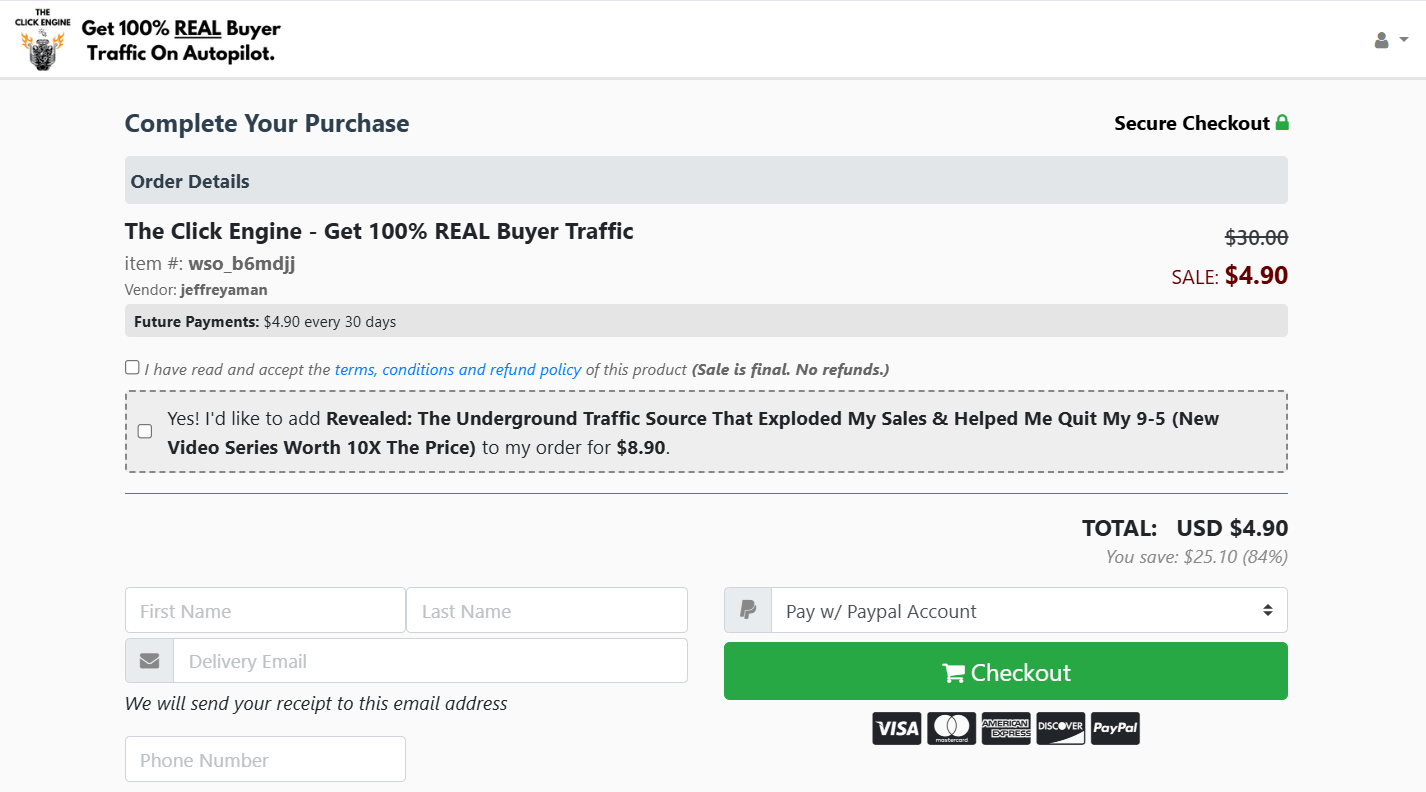Screen dimensions: 1426x792
Task: Click the Phone Number field
Action: [x=264, y=759]
